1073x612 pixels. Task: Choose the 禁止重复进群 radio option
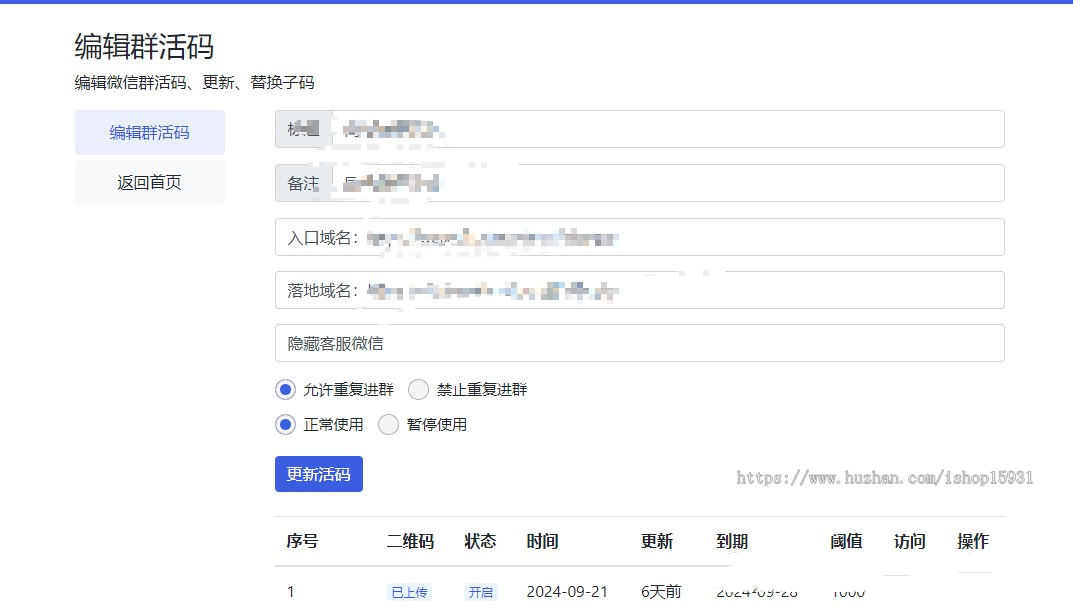tap(418, 390)
